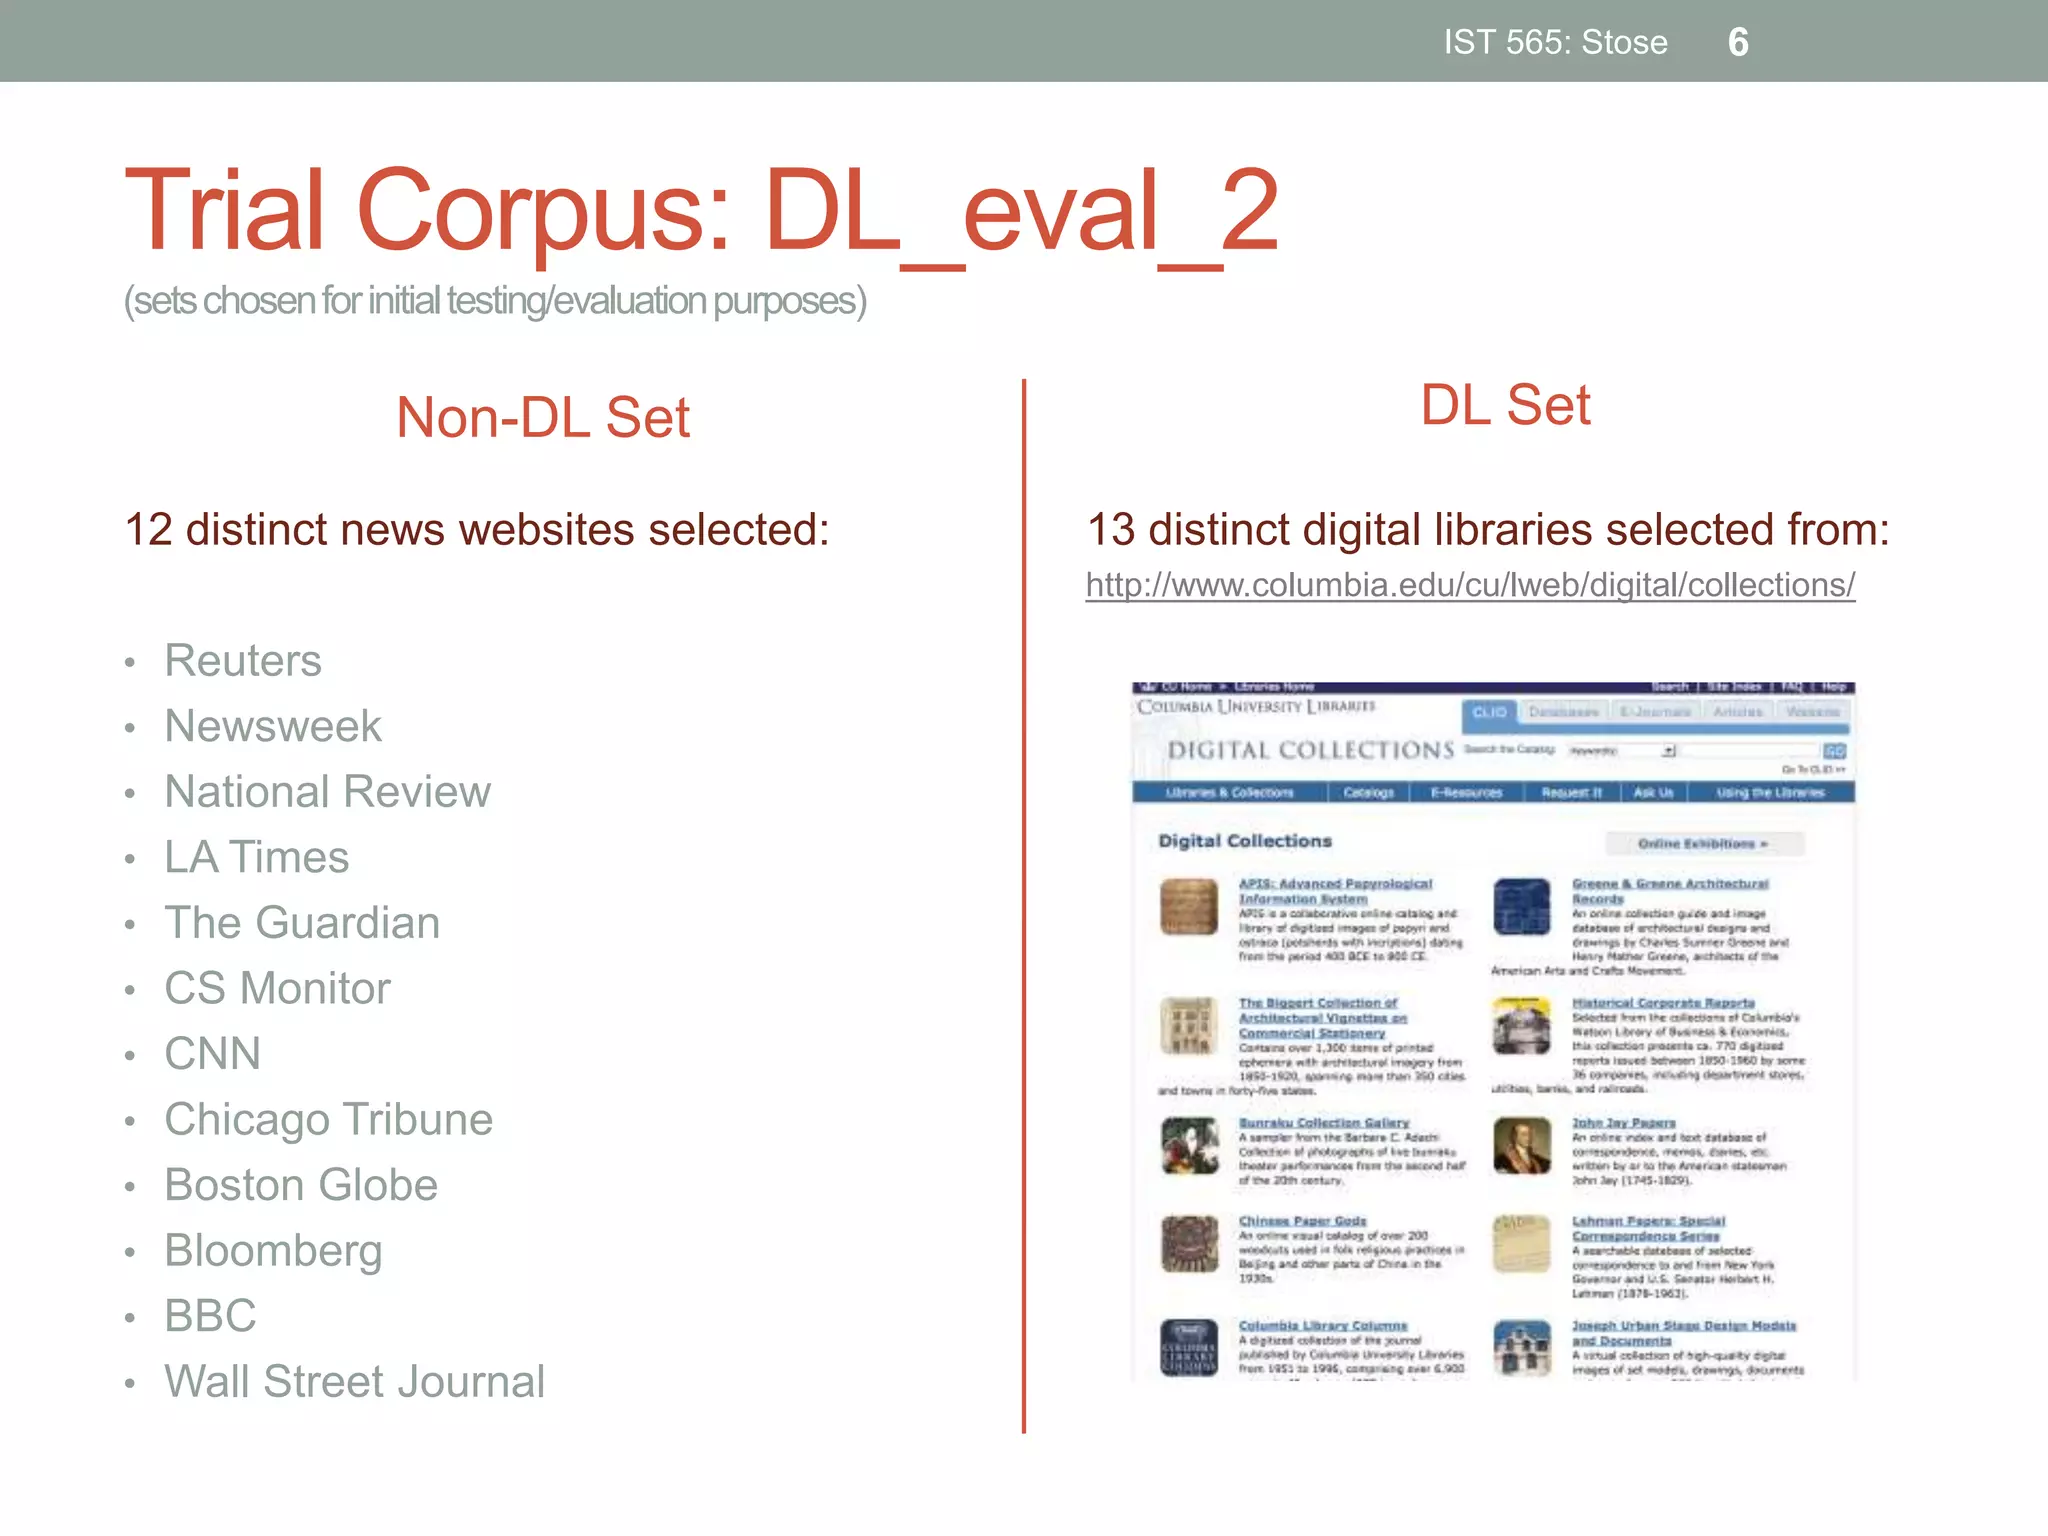
Task: Click the slide number 6
Action: pos(1738,42)
